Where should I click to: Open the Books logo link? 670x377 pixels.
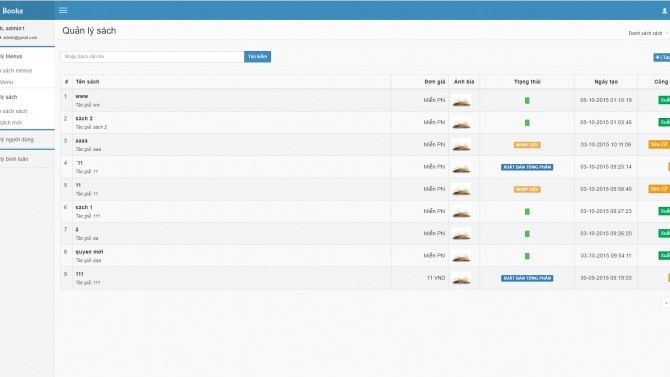(x=13, y=11)
